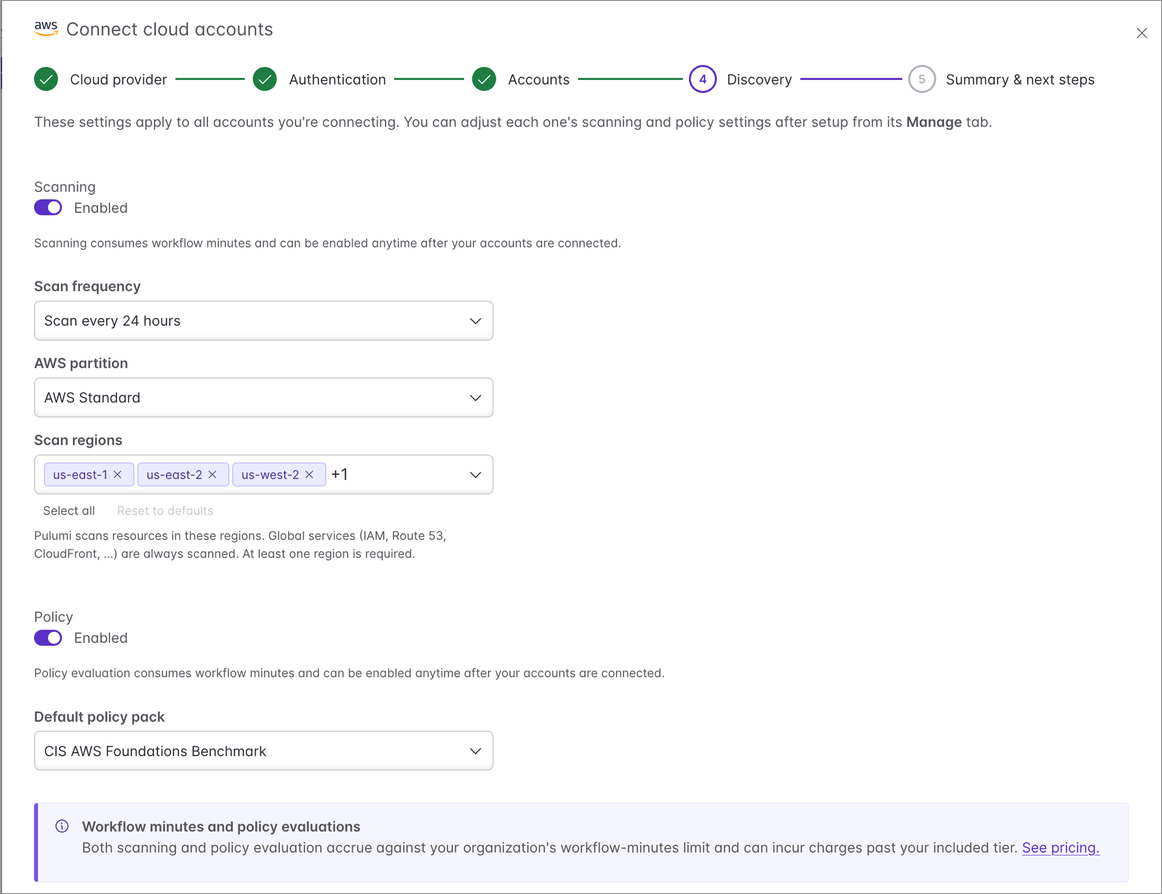Click the us-west-2 region chip

click(279, 474)
